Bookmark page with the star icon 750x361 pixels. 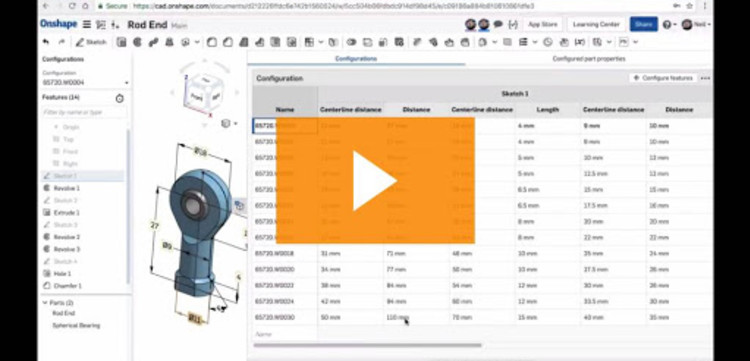(x=690, y=6)
